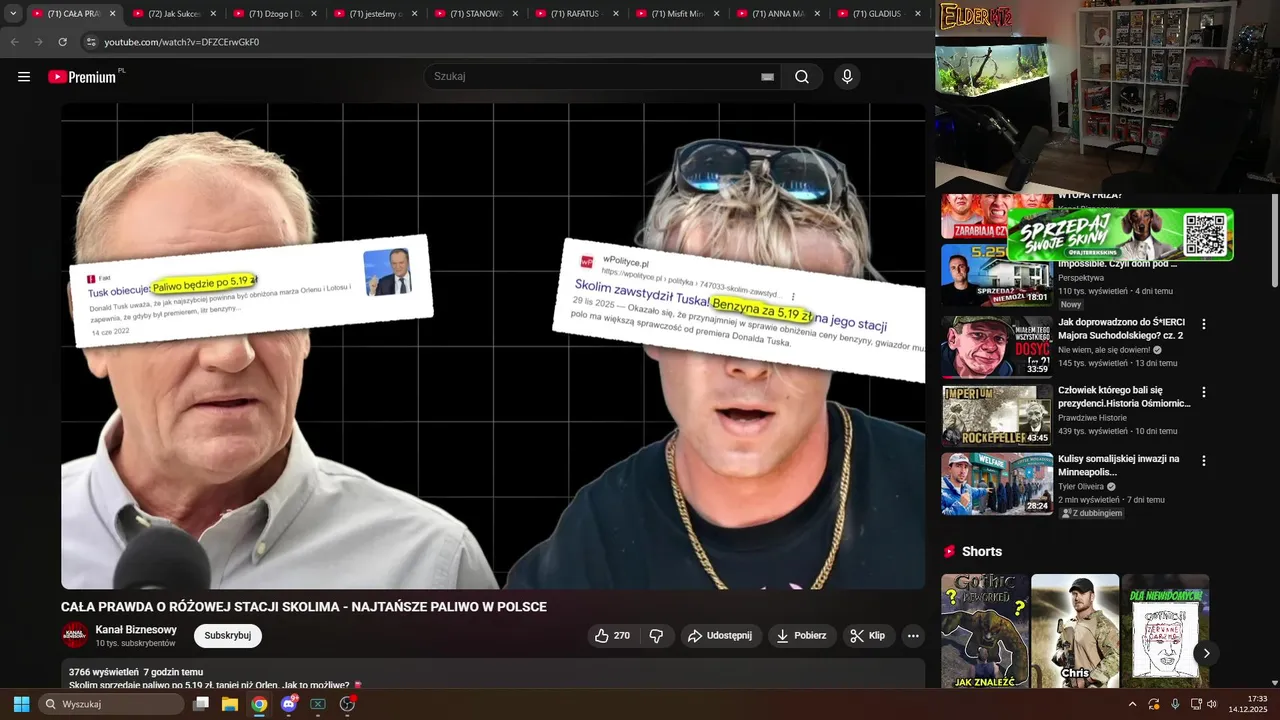Open the 'Chris' soldier Short
Viewport: 1280px width, 720px height.
(1075, 631)
